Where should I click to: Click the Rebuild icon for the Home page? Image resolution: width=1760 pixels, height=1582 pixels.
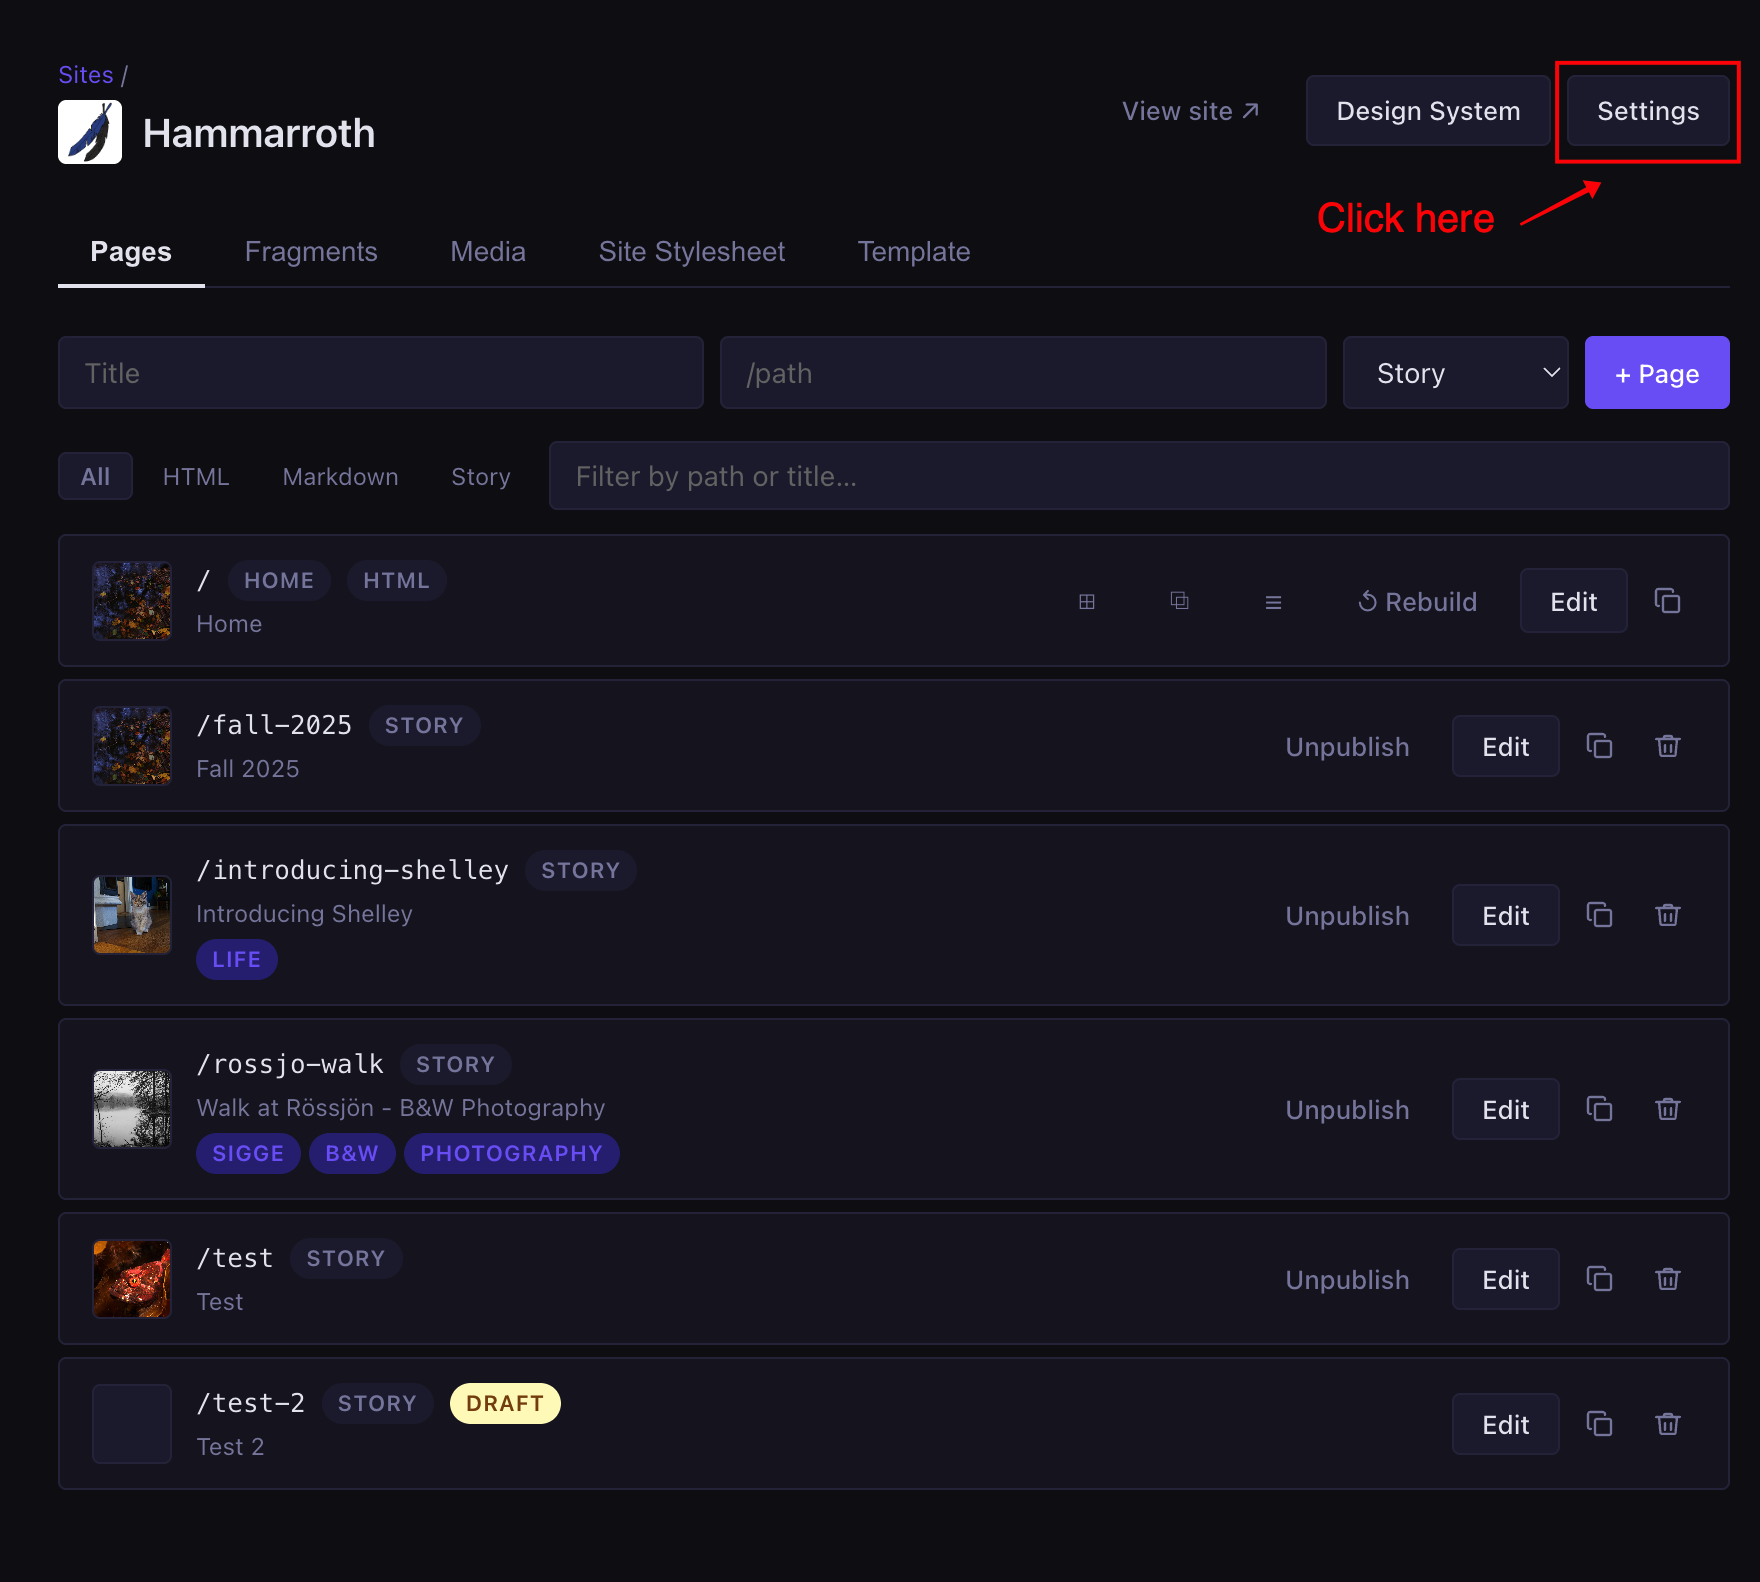coord(1367,601)
